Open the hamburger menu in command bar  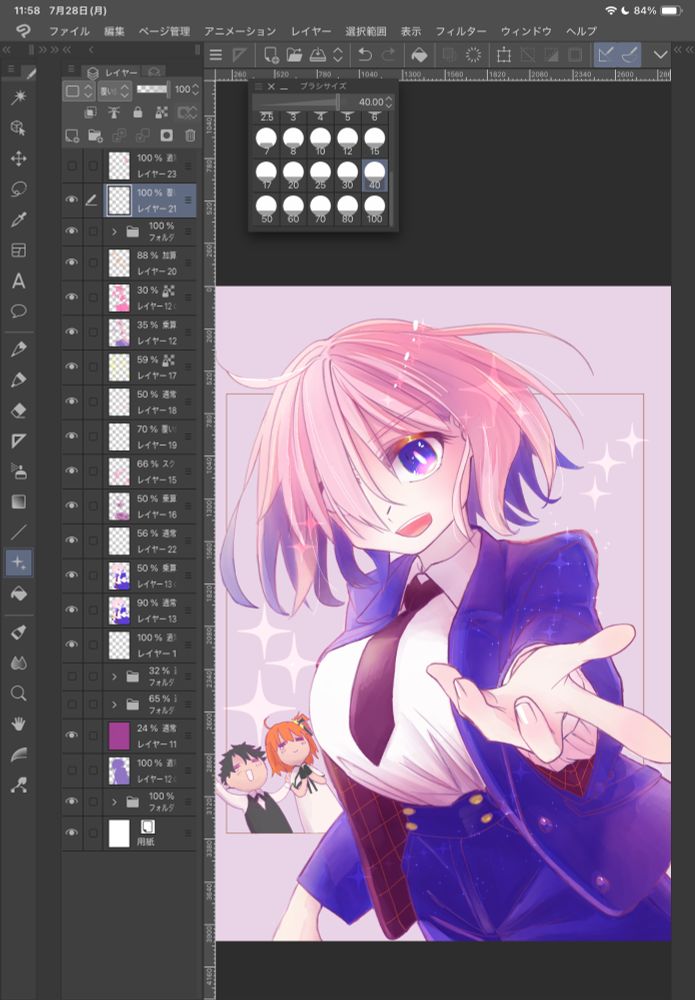click(x=216, y=55)
